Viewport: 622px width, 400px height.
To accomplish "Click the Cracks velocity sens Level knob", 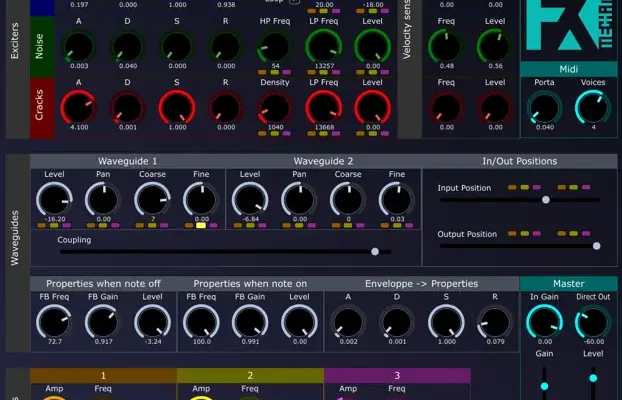I will click(x=495, y=108).
